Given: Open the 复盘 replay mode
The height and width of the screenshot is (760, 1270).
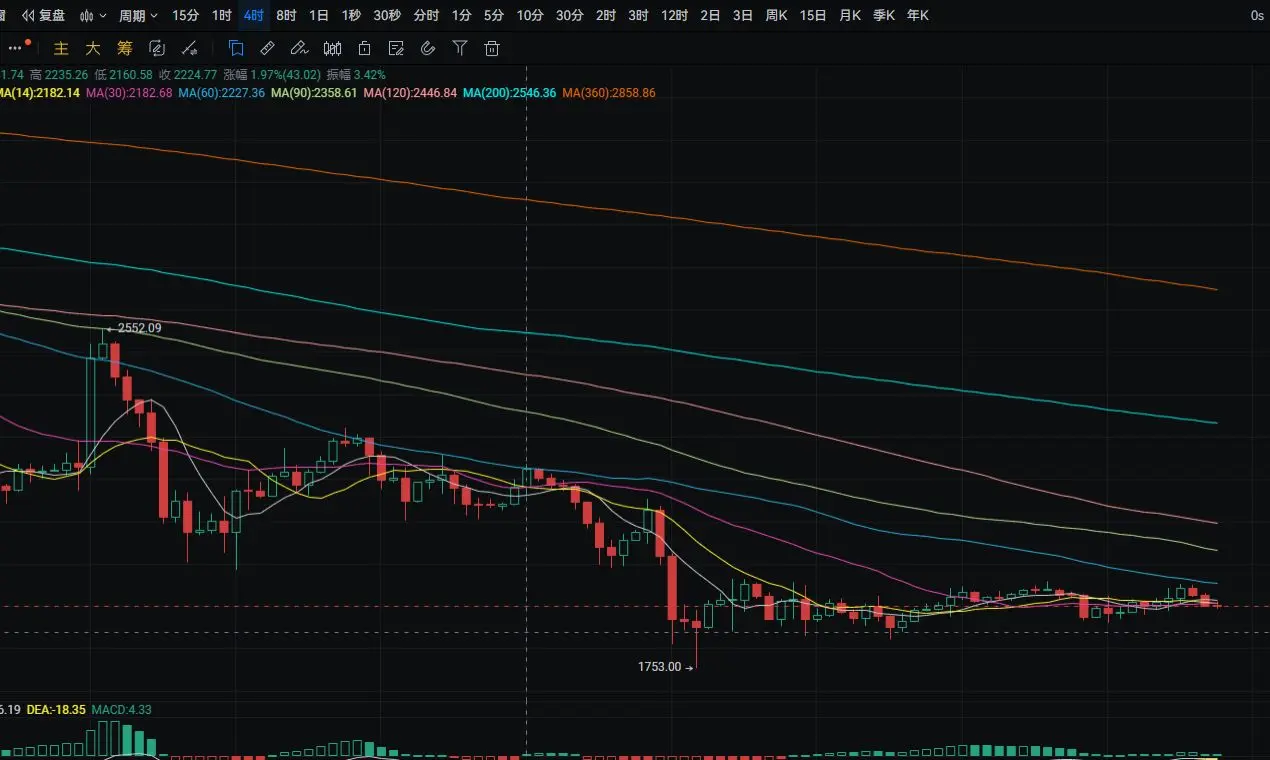Looking at the screenshot, I should tap(43, 15).
